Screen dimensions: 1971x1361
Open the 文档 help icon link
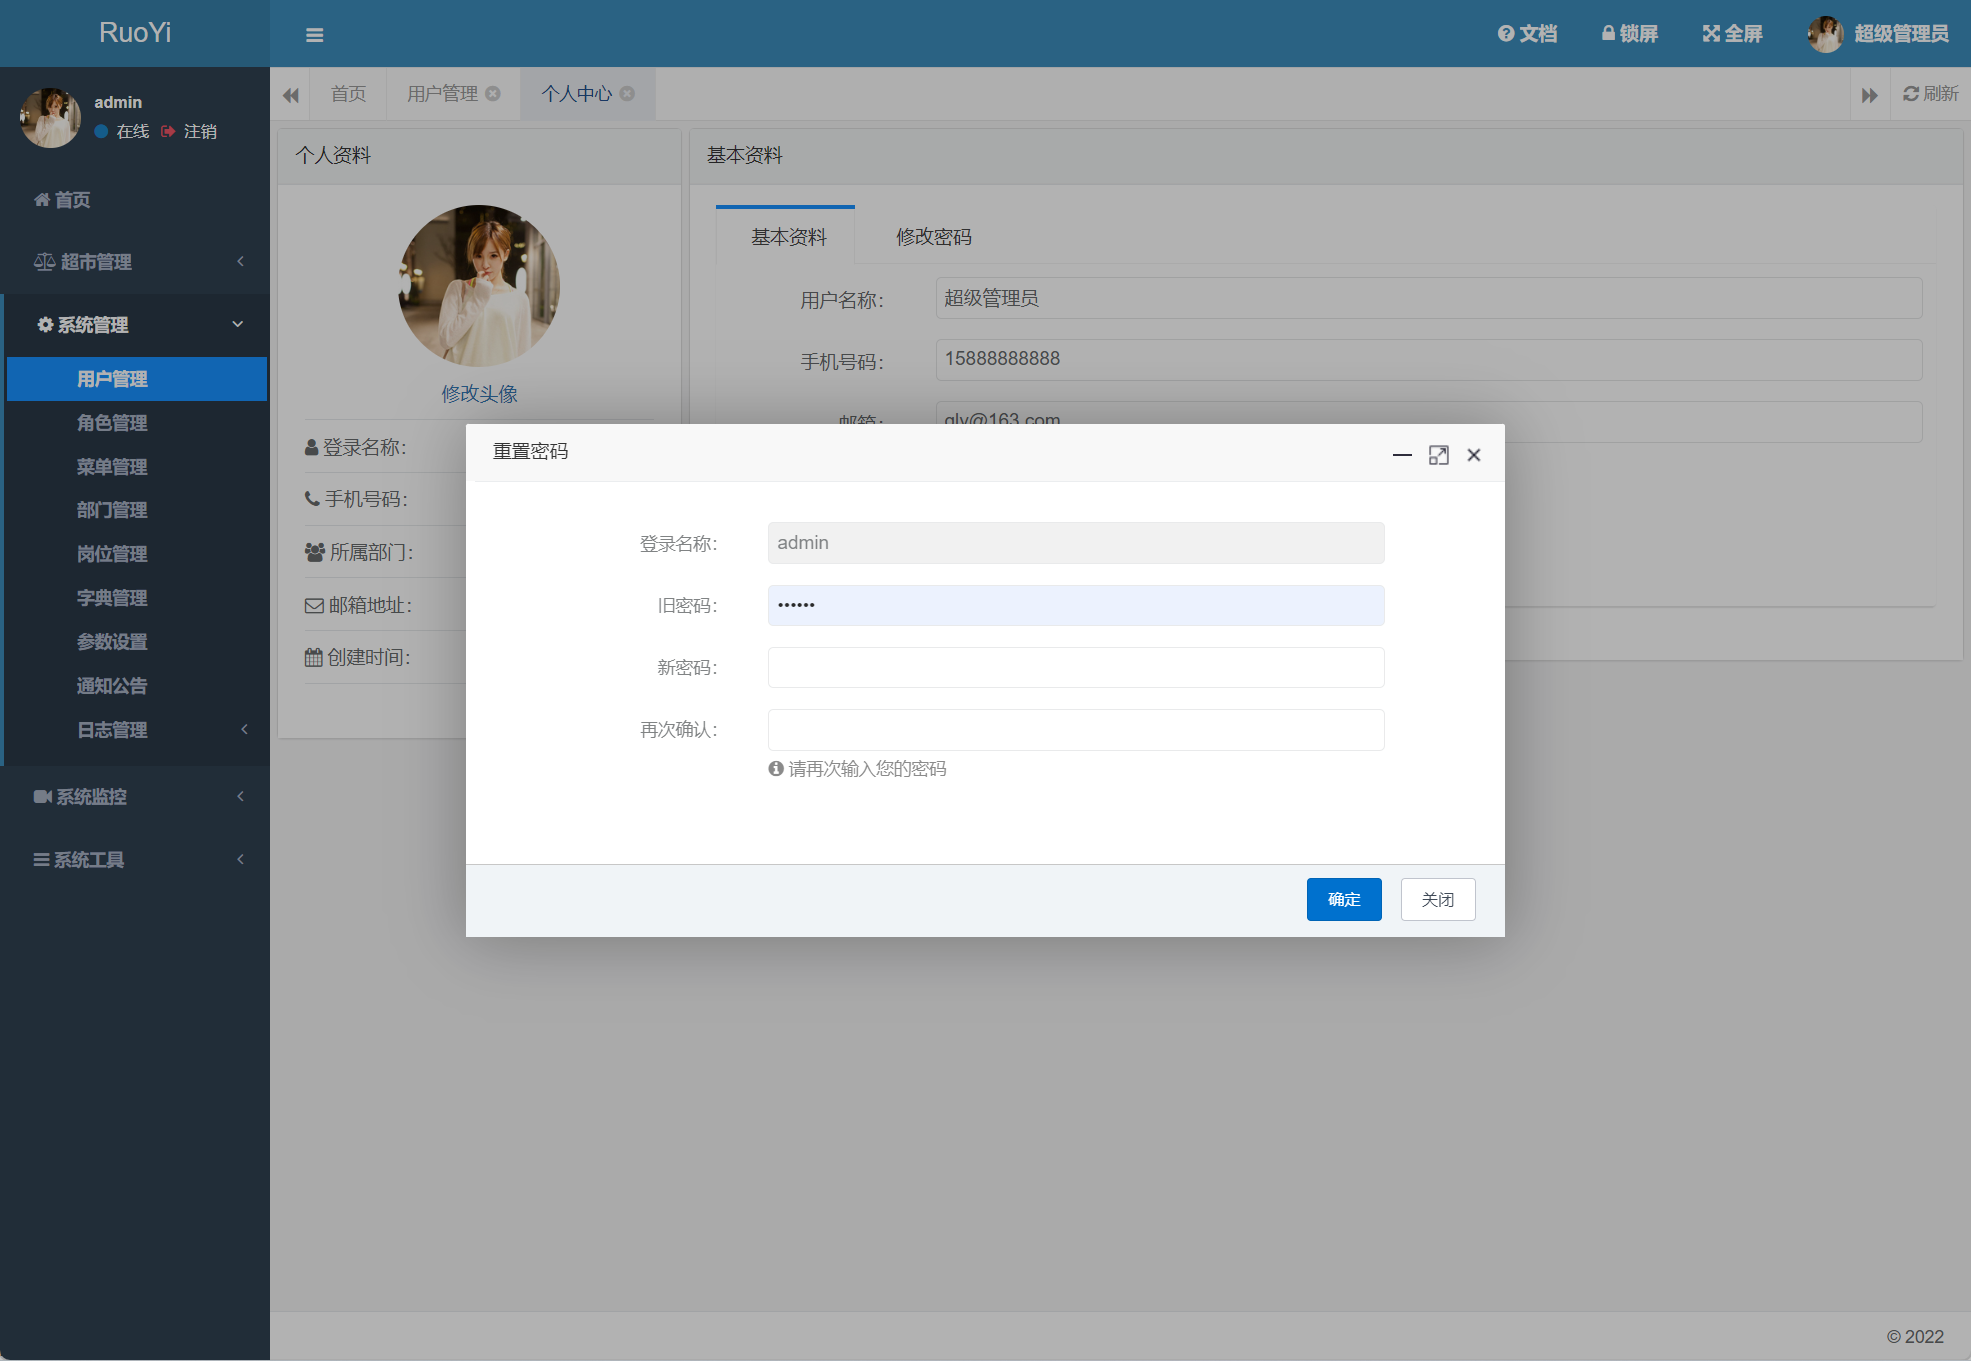tap(1526, 34)
